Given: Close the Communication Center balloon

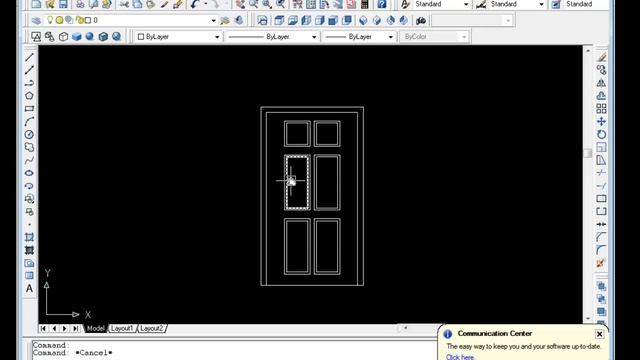Looking at the screenshot, I should (599, 334).
